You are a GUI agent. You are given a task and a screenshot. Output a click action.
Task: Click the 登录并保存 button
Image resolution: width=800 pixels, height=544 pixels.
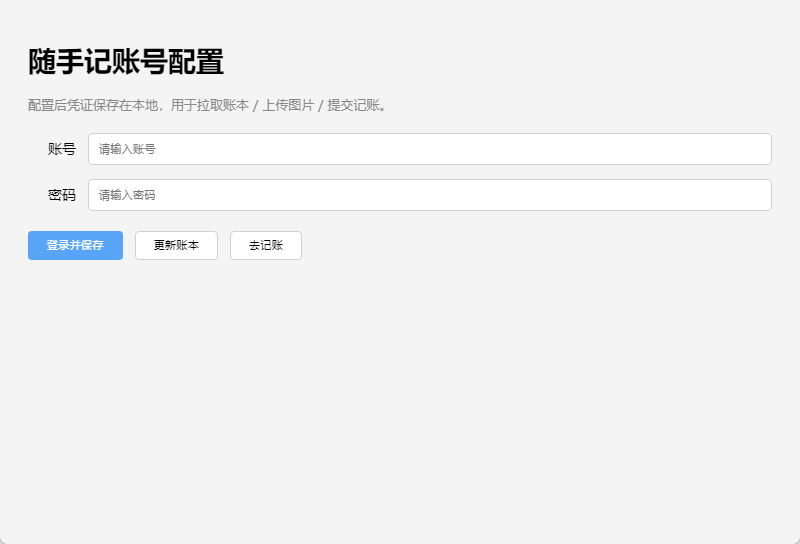(x=76, y=245)
